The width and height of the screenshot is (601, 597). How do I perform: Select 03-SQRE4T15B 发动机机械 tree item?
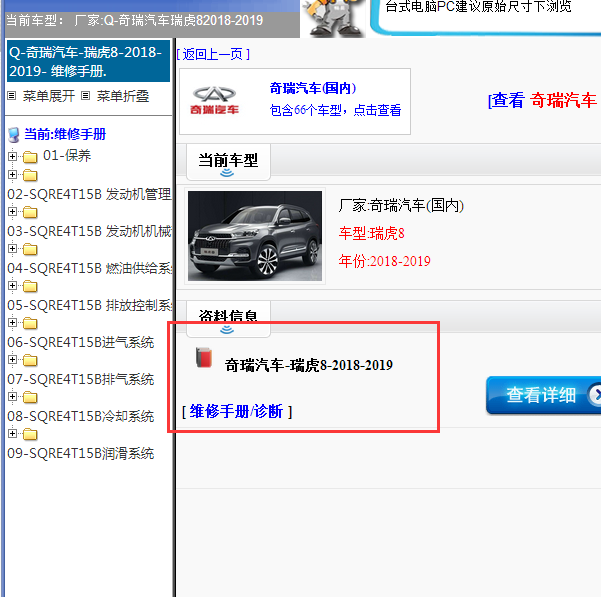point(89,231)
